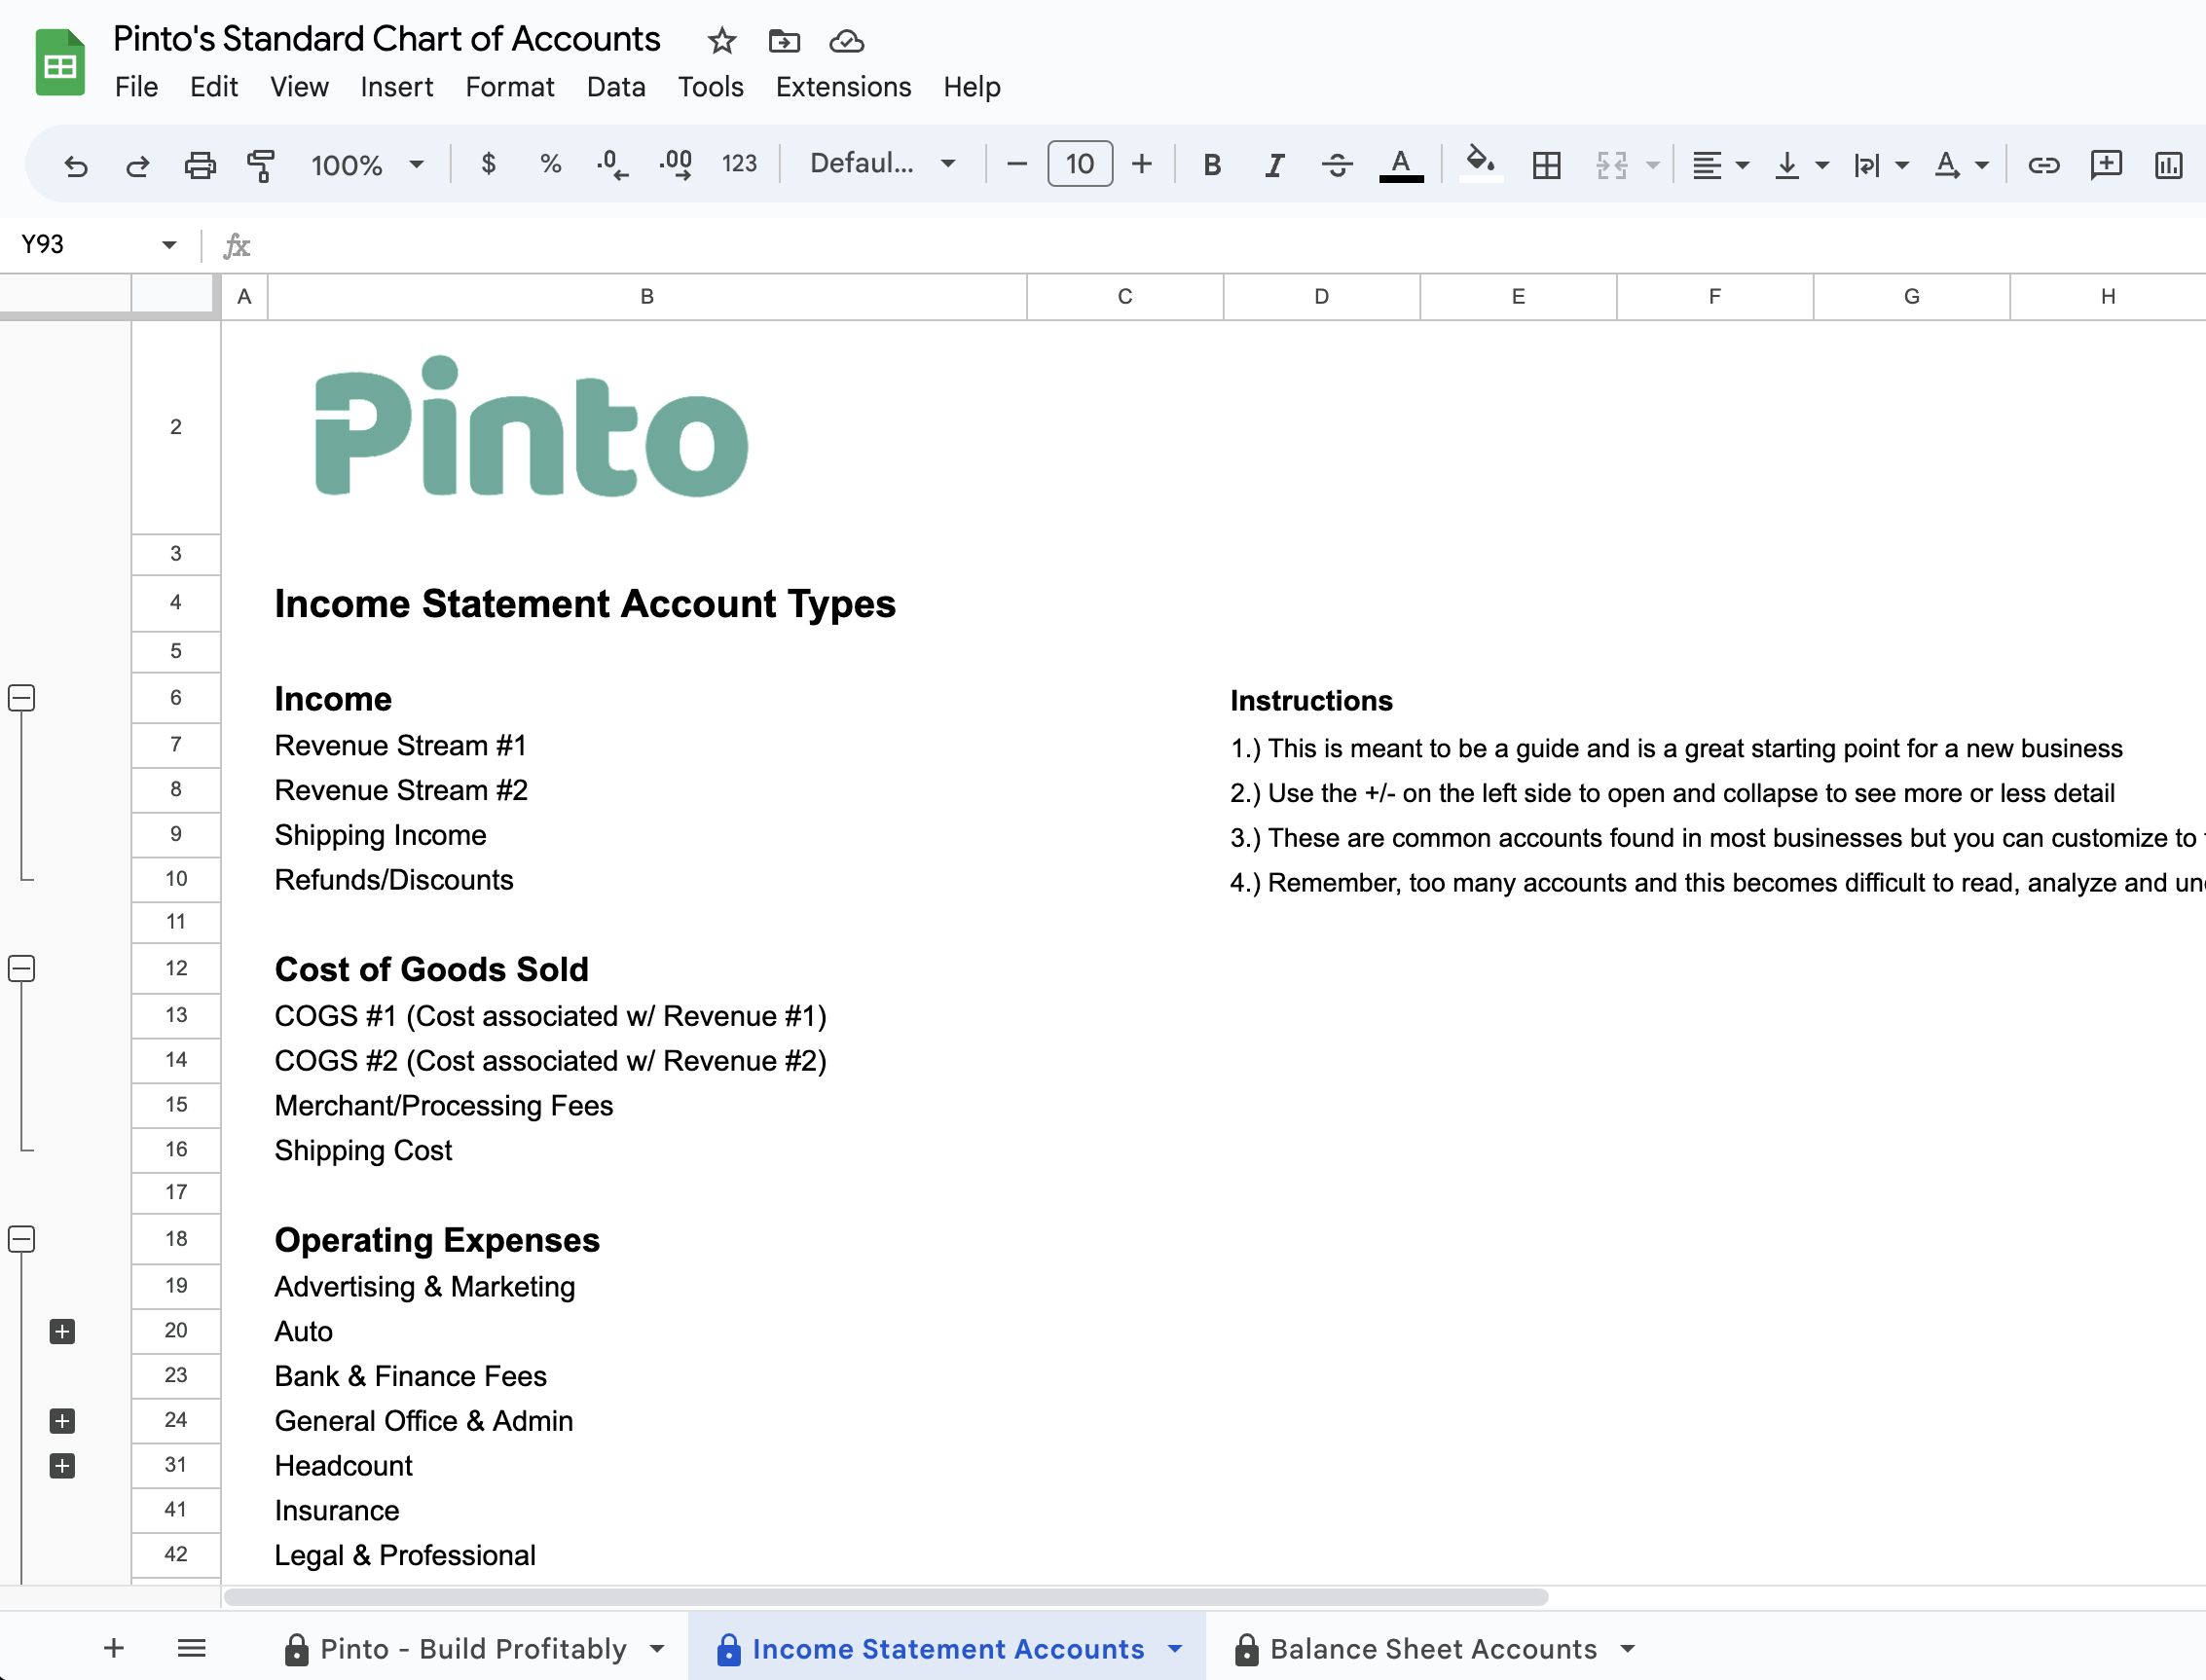Open the Help menu
This screenshot has width=2206, height=1680.
[971, 87]
